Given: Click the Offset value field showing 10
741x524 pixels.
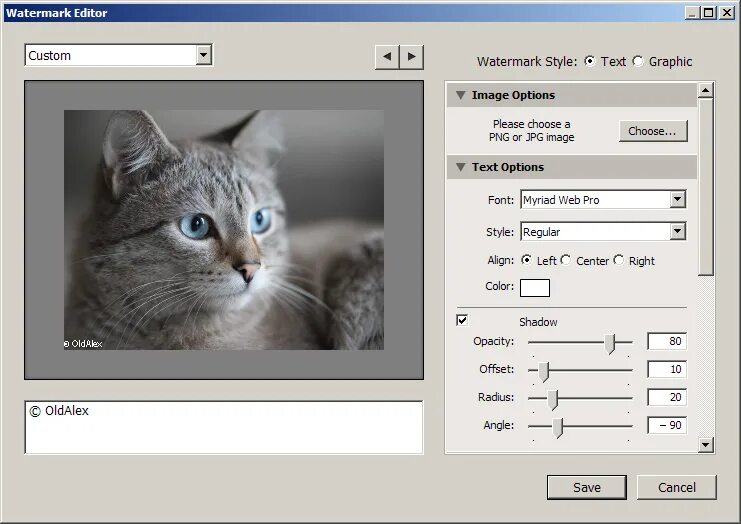Looking at the screenshot, I should [x=667, y=369].
